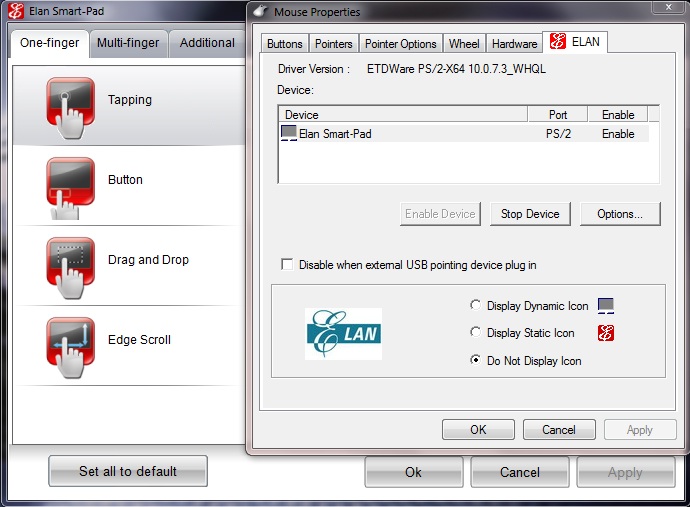Open the Hardware tab
690x507 pixels.
tap(514, 44)
